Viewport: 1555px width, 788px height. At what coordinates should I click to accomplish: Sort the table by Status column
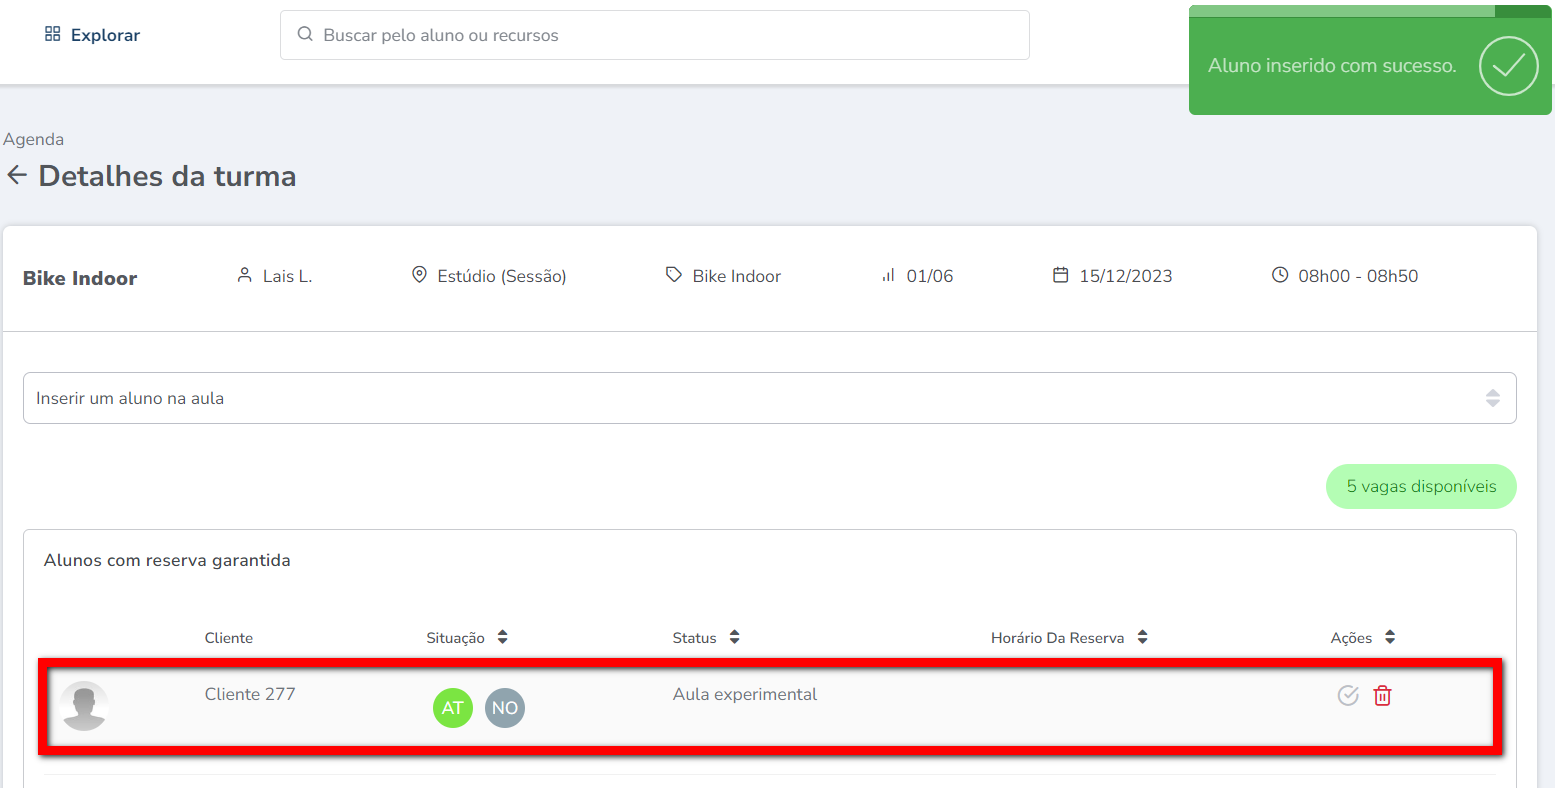734,638
